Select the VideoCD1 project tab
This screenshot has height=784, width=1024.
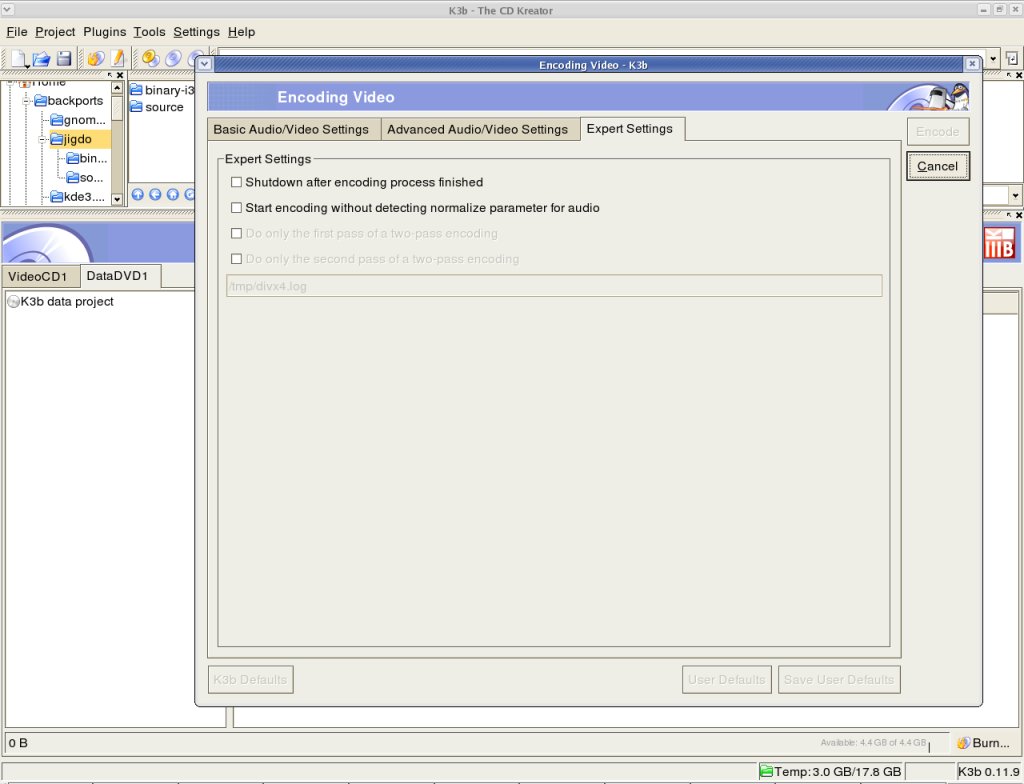[38, 276]
